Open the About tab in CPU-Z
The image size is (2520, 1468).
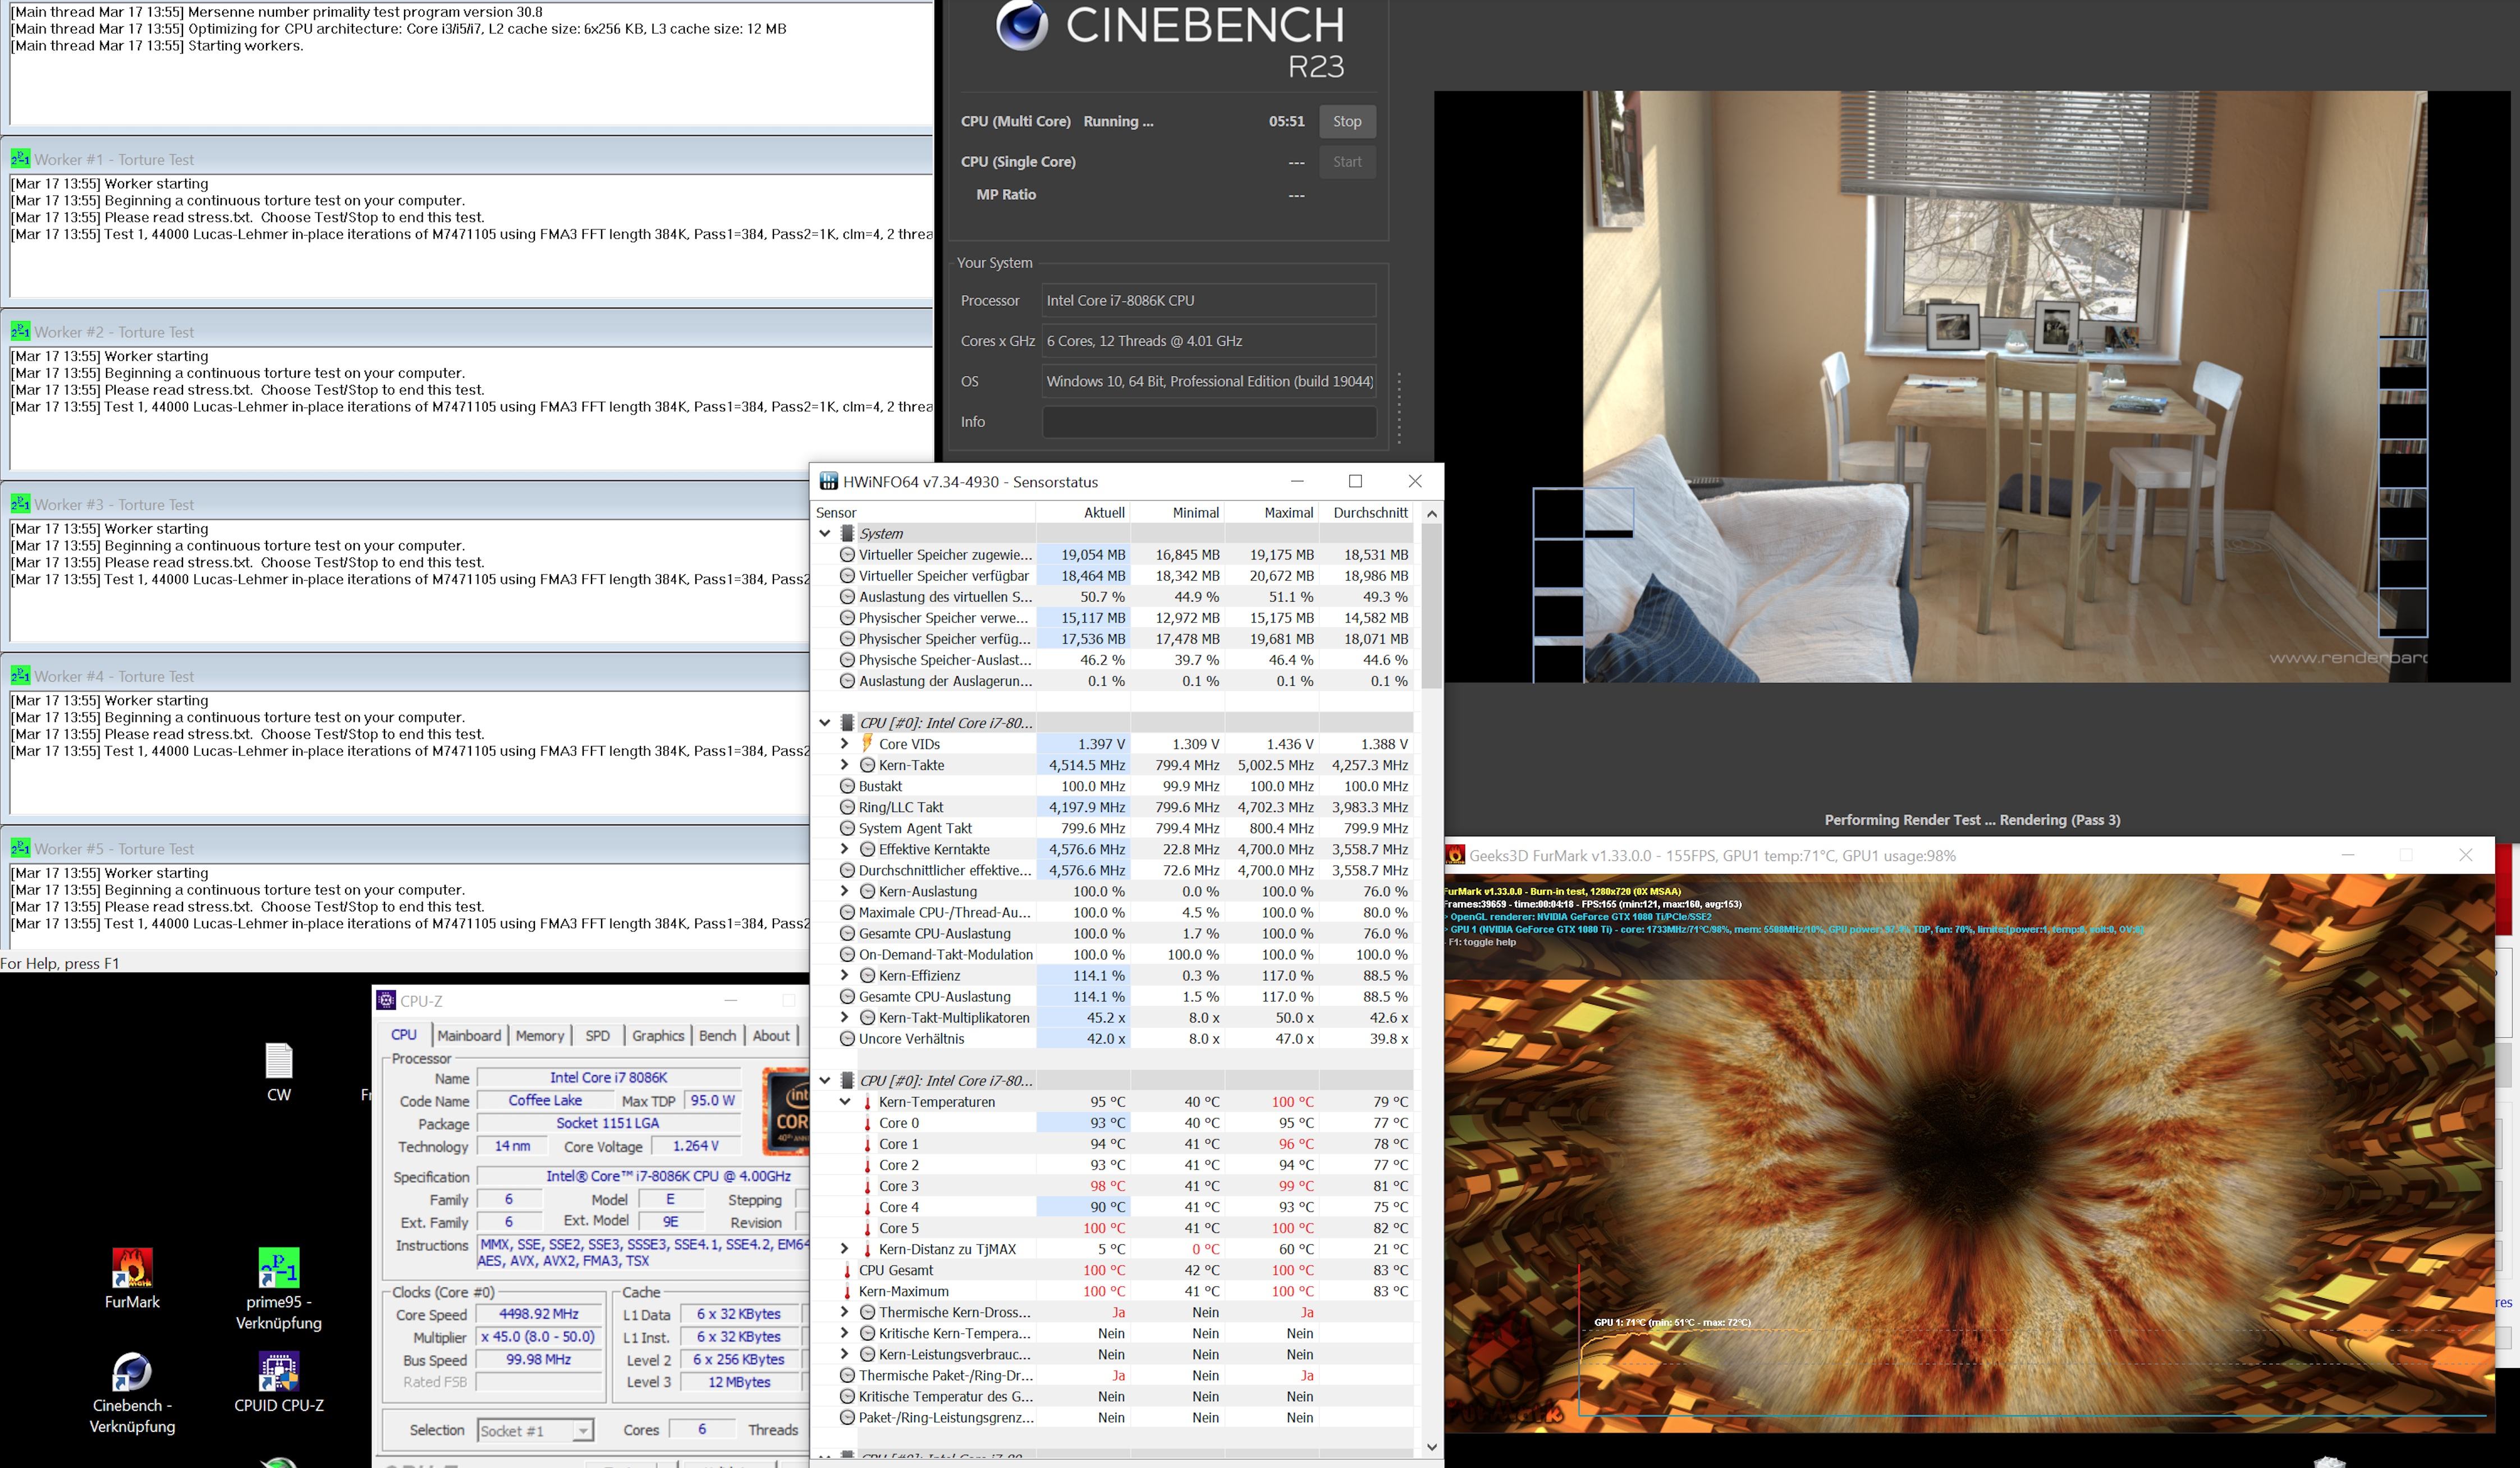(x=771, y=1036)
